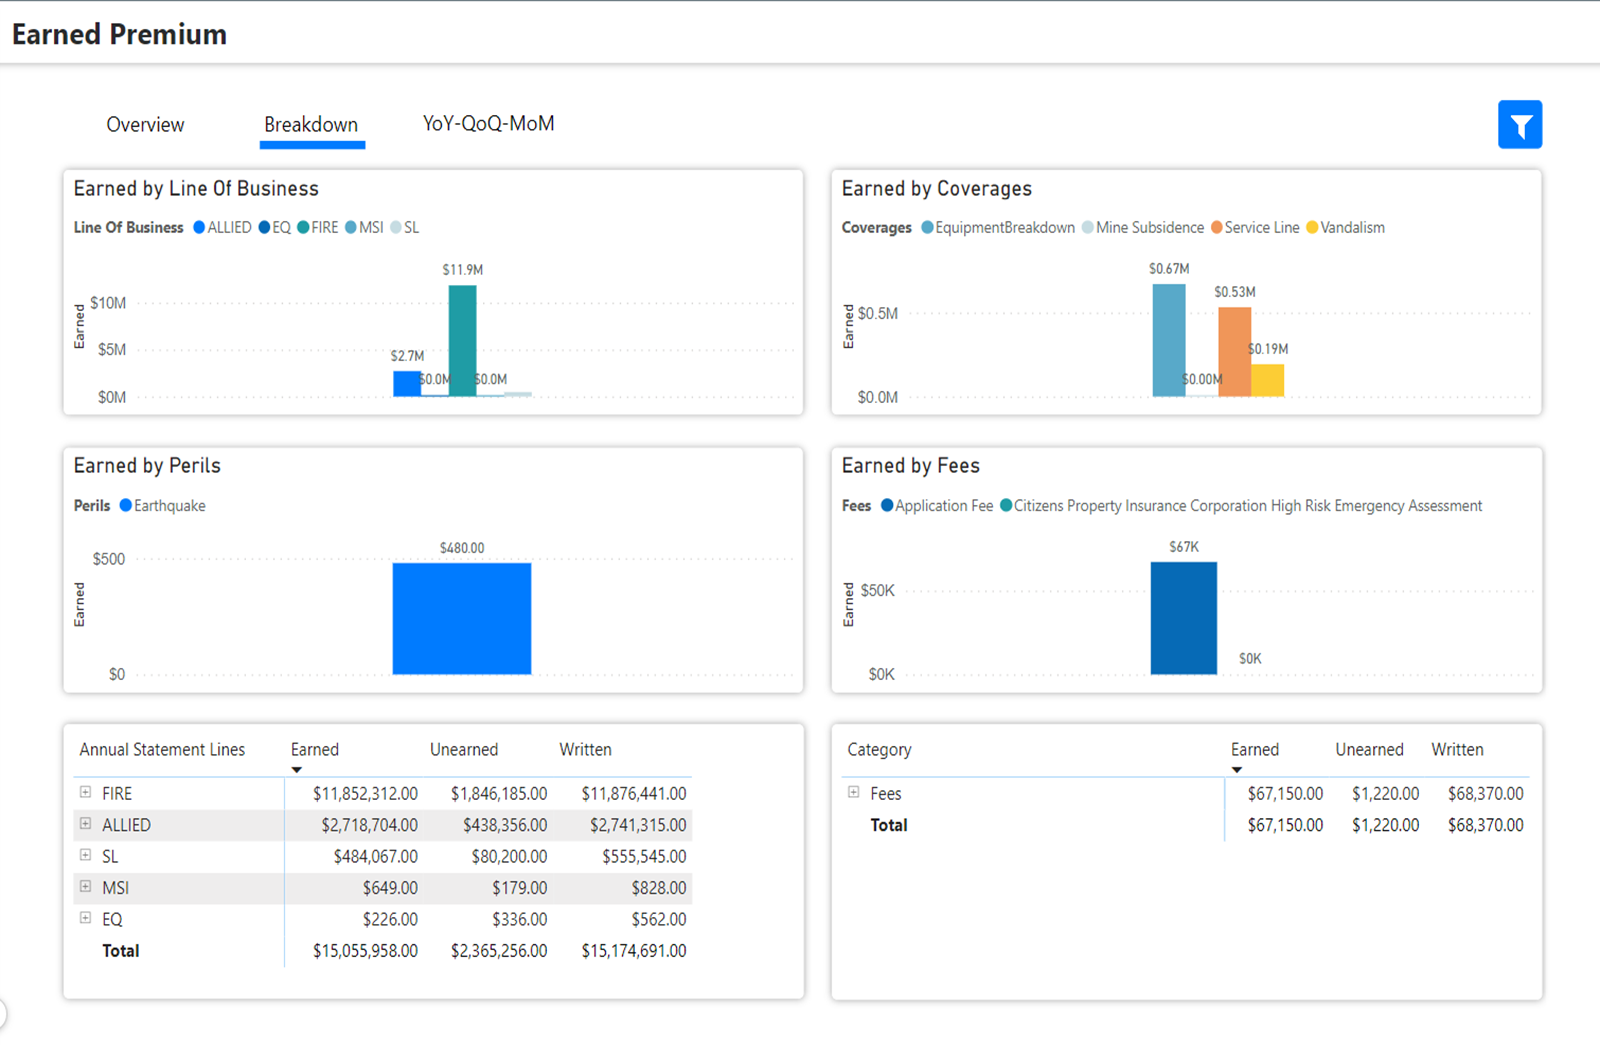The width and height of the screenshot is (1600, 1050).
Task: Open the Earned column sort dropdown arrow
Action: tap(296, 769)
